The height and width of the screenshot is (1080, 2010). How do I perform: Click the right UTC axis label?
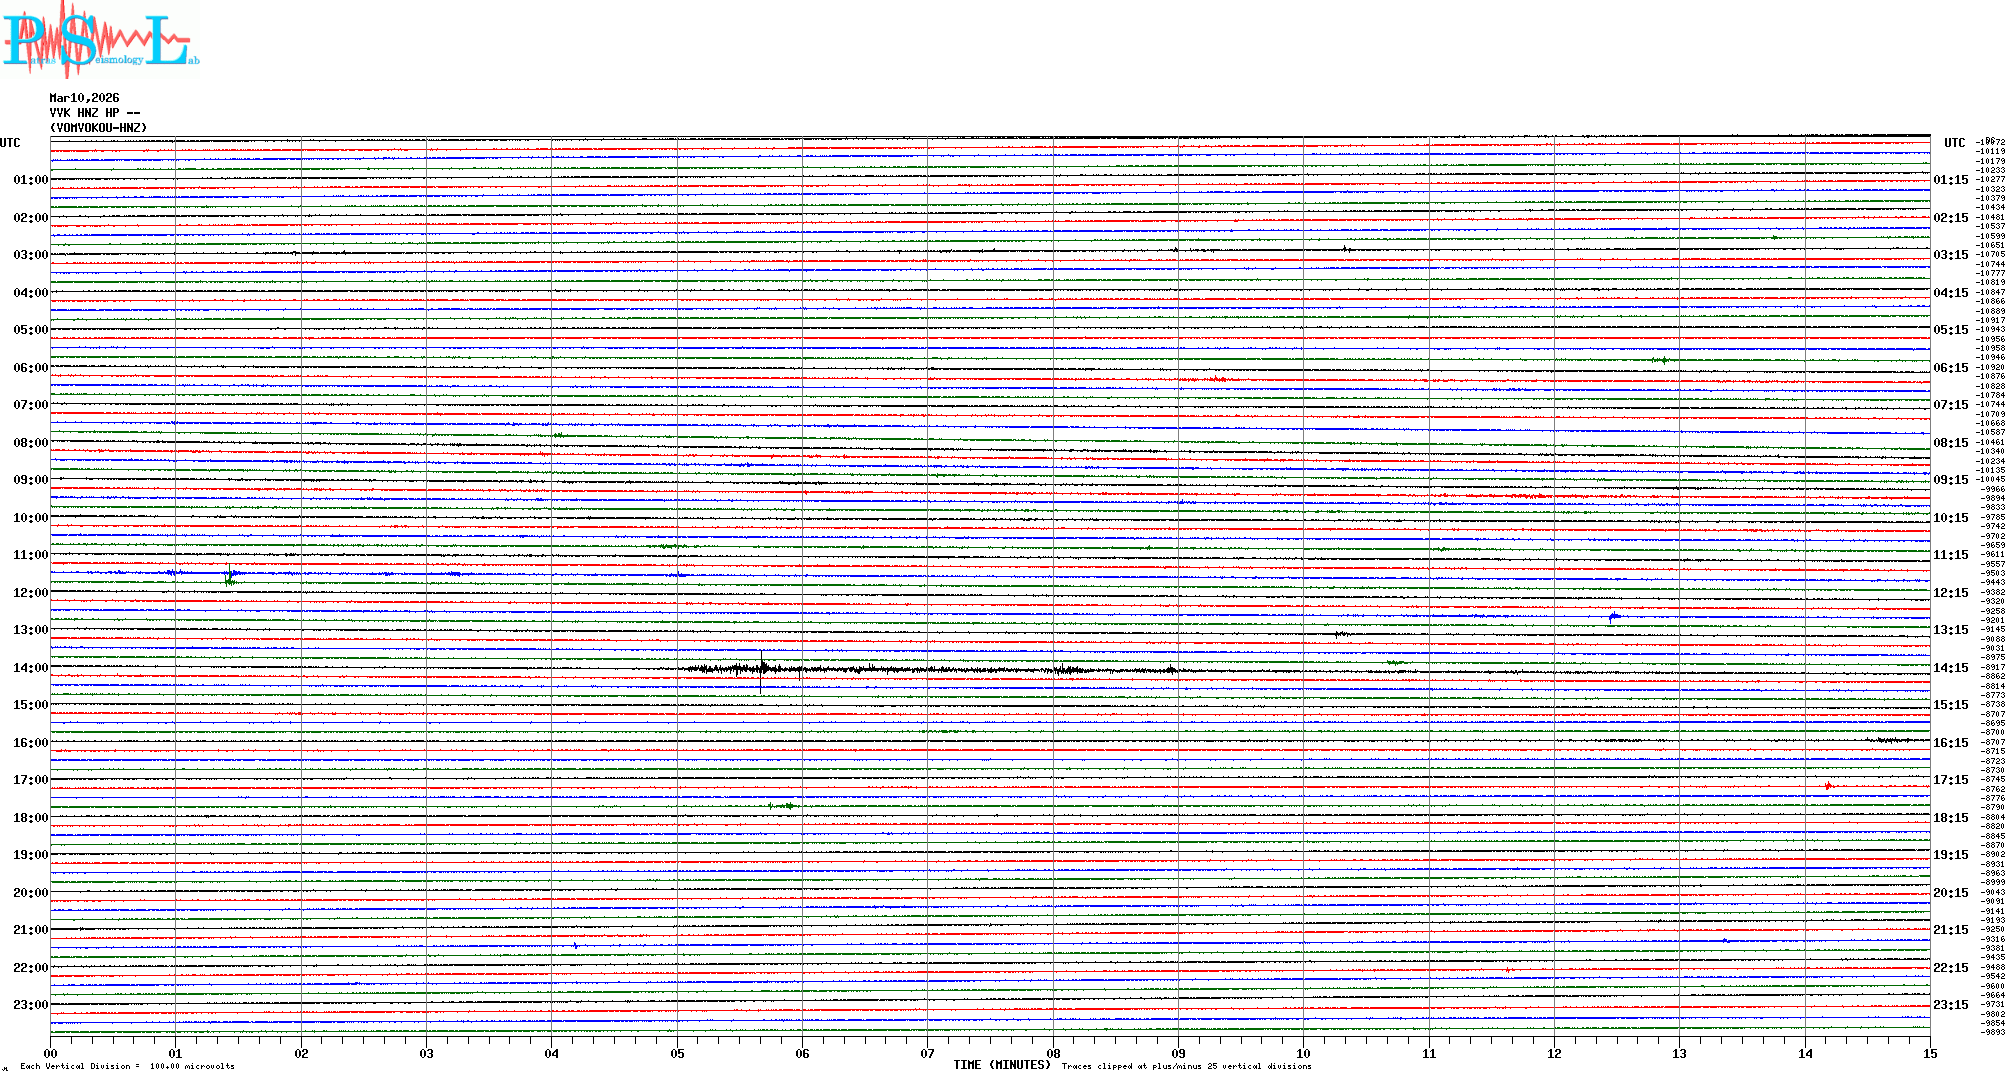tap(1954, 143)
